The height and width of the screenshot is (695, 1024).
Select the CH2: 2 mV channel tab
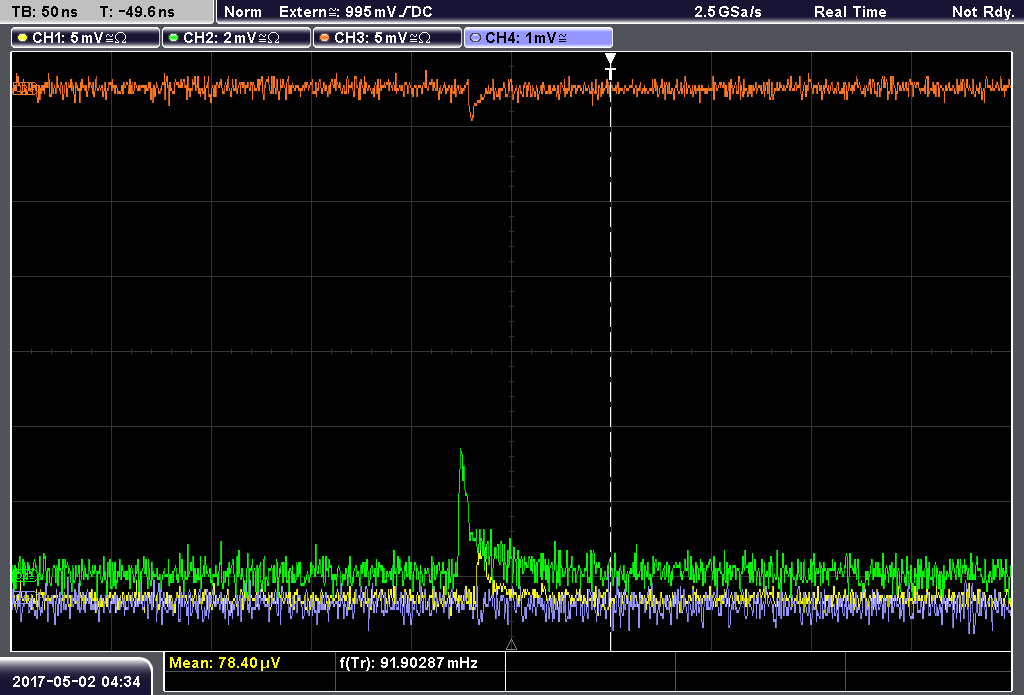point(236,38)
